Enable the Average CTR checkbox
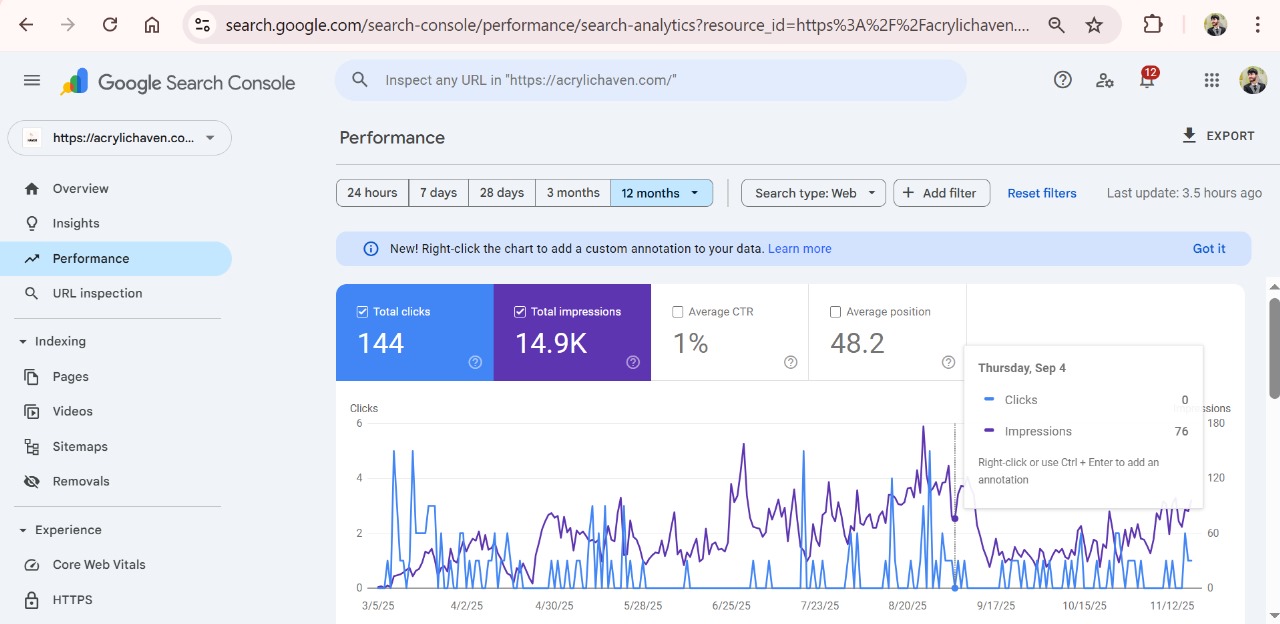The height and width of the screenshot is (624, 1280). pyautogui.click(x=678, y=312)
